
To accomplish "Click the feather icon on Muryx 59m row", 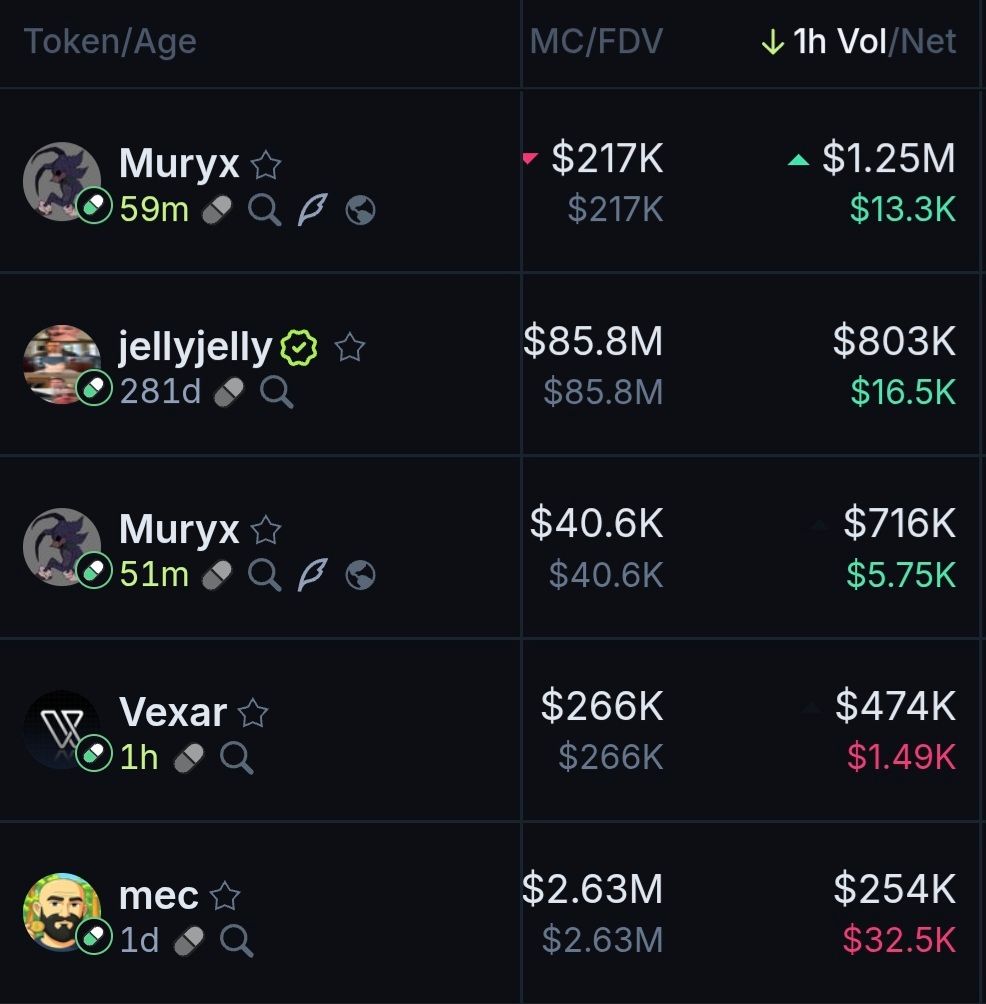I will (x=313, y=210).
